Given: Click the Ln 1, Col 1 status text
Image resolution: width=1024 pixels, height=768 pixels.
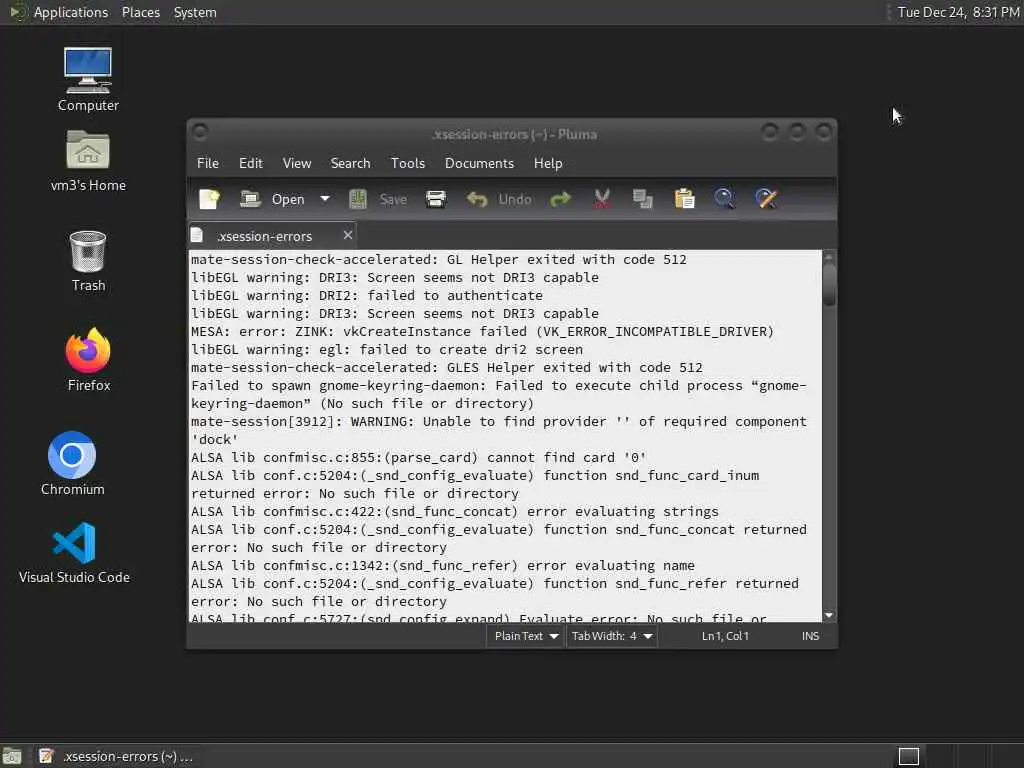Looking at the screenshot, I should [x=725, y=636].
